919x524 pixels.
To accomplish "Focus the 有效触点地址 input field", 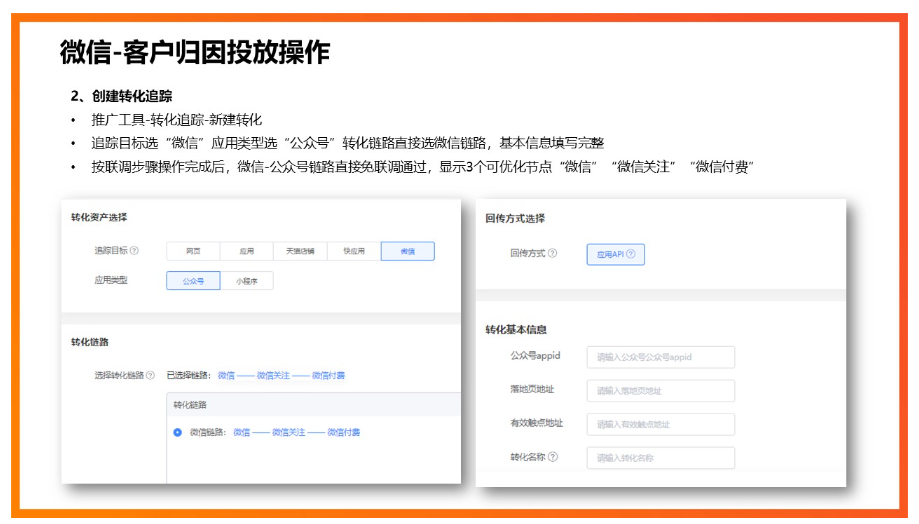I will click(661, 424).
